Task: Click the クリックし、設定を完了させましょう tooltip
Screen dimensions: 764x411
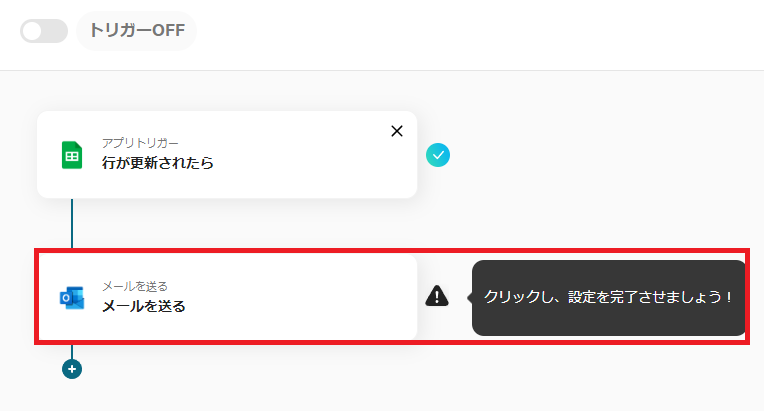Action: [609, 297]
